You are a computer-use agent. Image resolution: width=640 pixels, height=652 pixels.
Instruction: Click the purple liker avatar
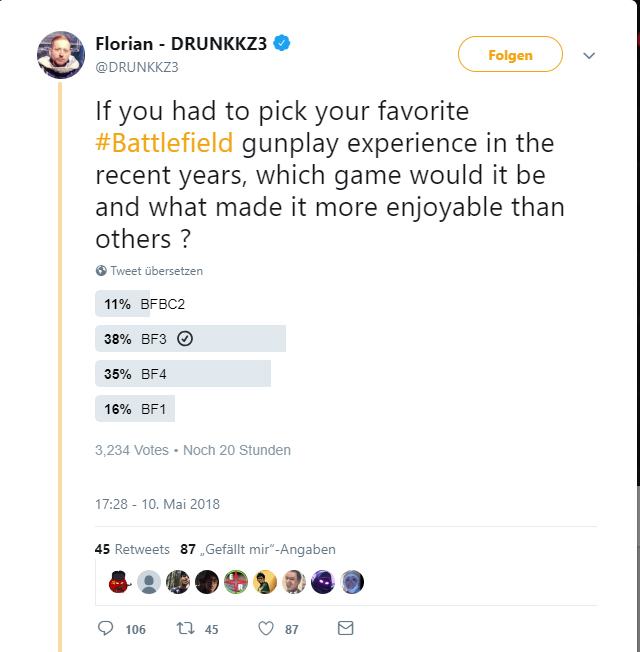(x=322, y=582)
